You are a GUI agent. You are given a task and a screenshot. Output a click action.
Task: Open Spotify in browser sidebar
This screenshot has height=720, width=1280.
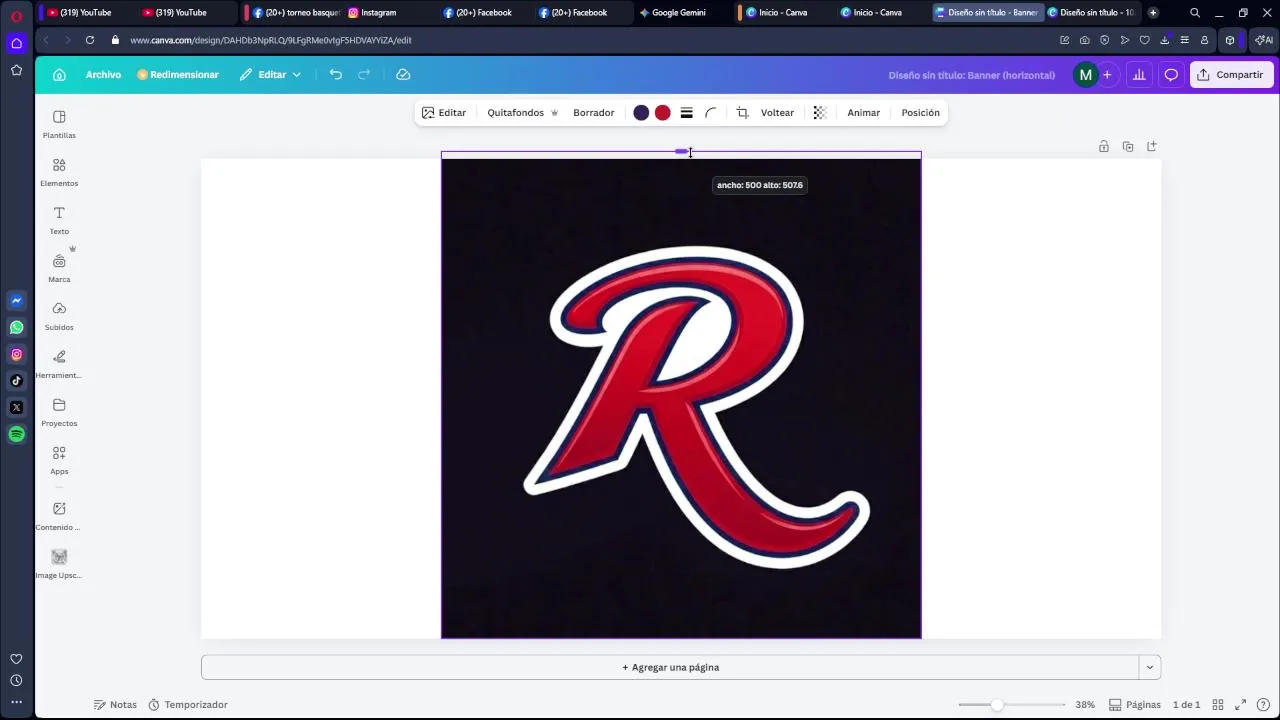click(17, 434)
